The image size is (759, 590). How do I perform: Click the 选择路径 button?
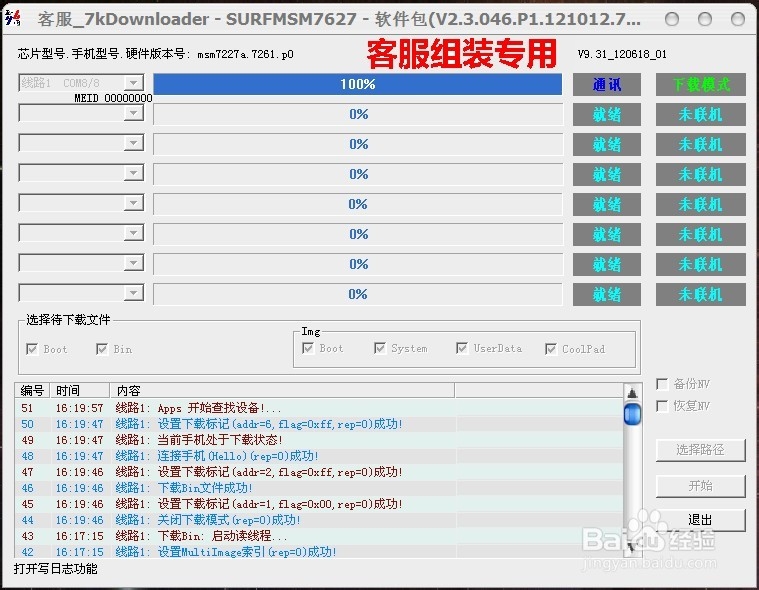coord(700,450)
